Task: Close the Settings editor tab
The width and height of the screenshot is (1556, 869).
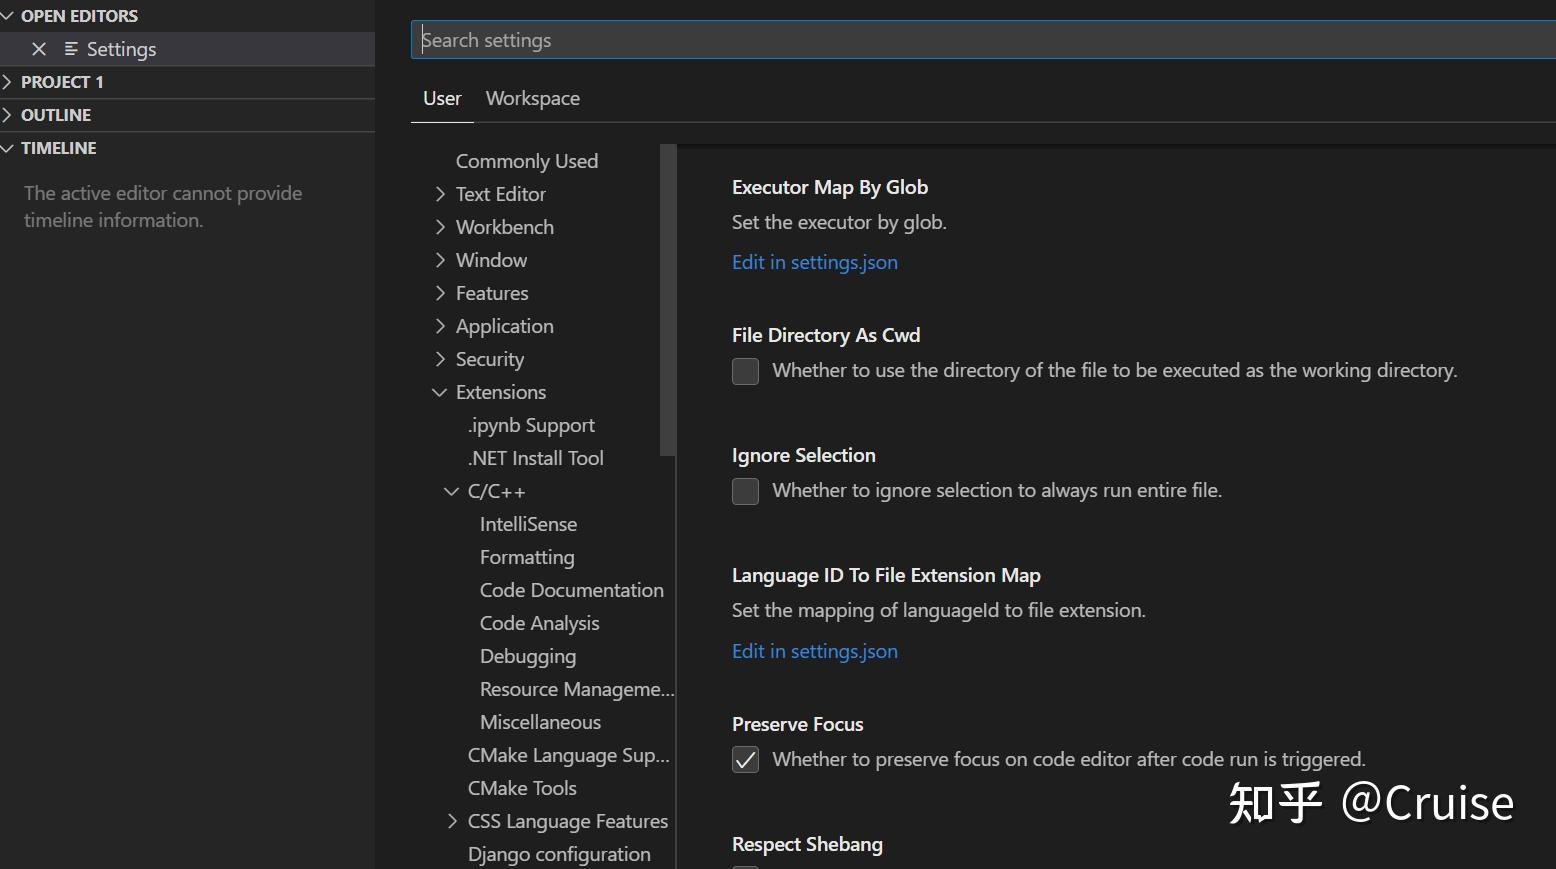Action: (39, 48)
